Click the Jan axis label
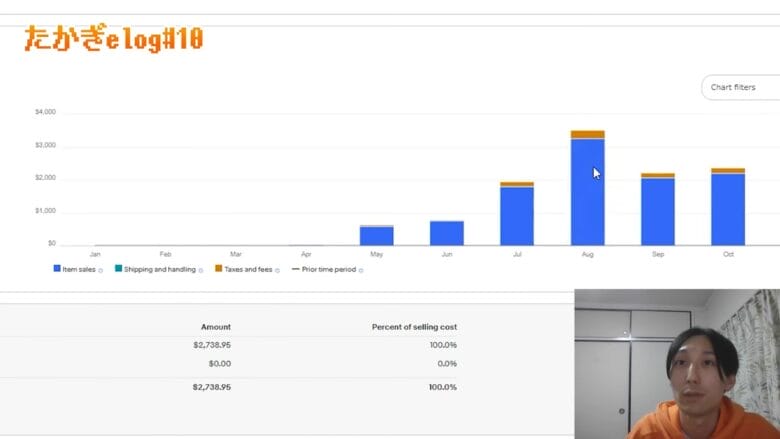The image size is (780, 439). (95, 254)
